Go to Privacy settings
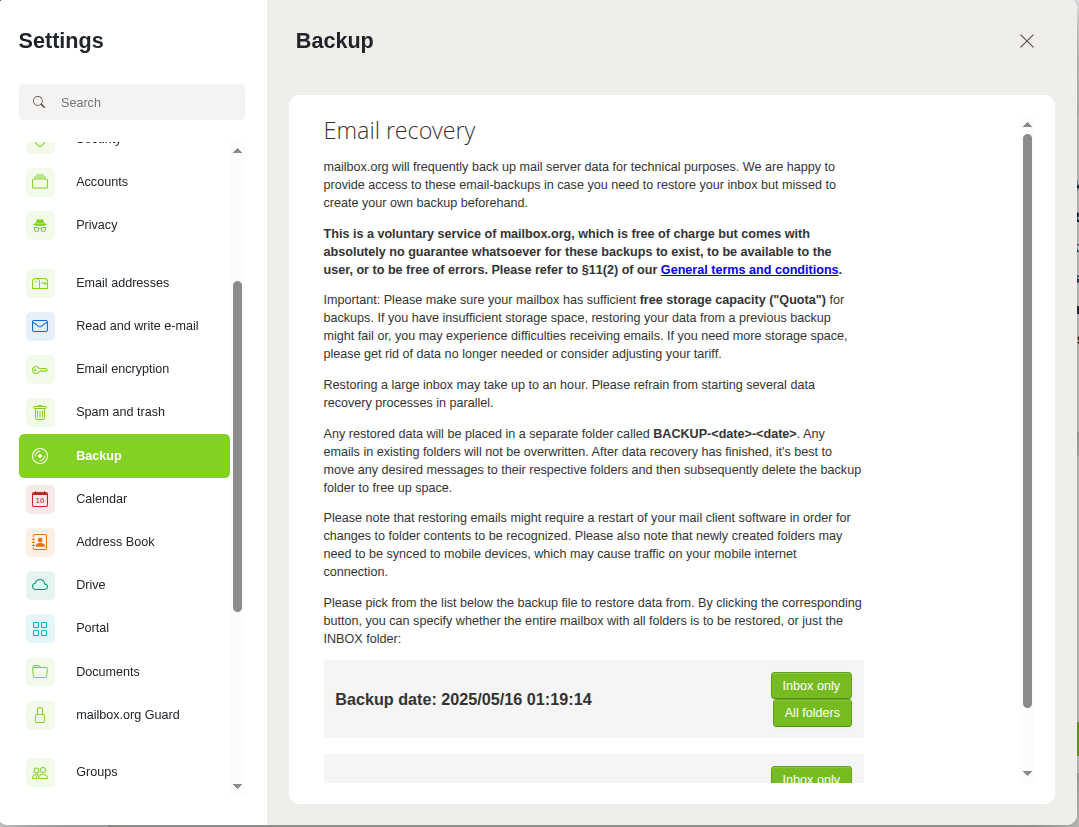The width and height of the screenshot is (1079, 827). pos(125,225)
